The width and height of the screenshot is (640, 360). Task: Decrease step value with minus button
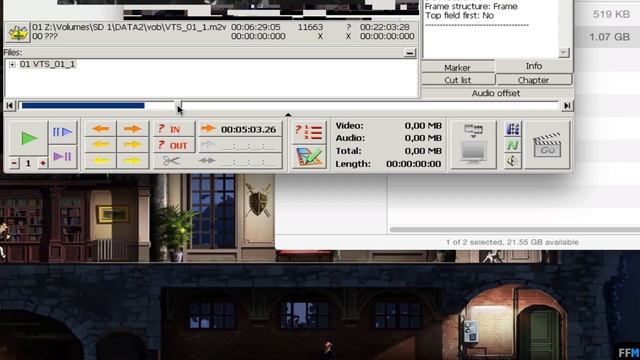tap(14, 163)
